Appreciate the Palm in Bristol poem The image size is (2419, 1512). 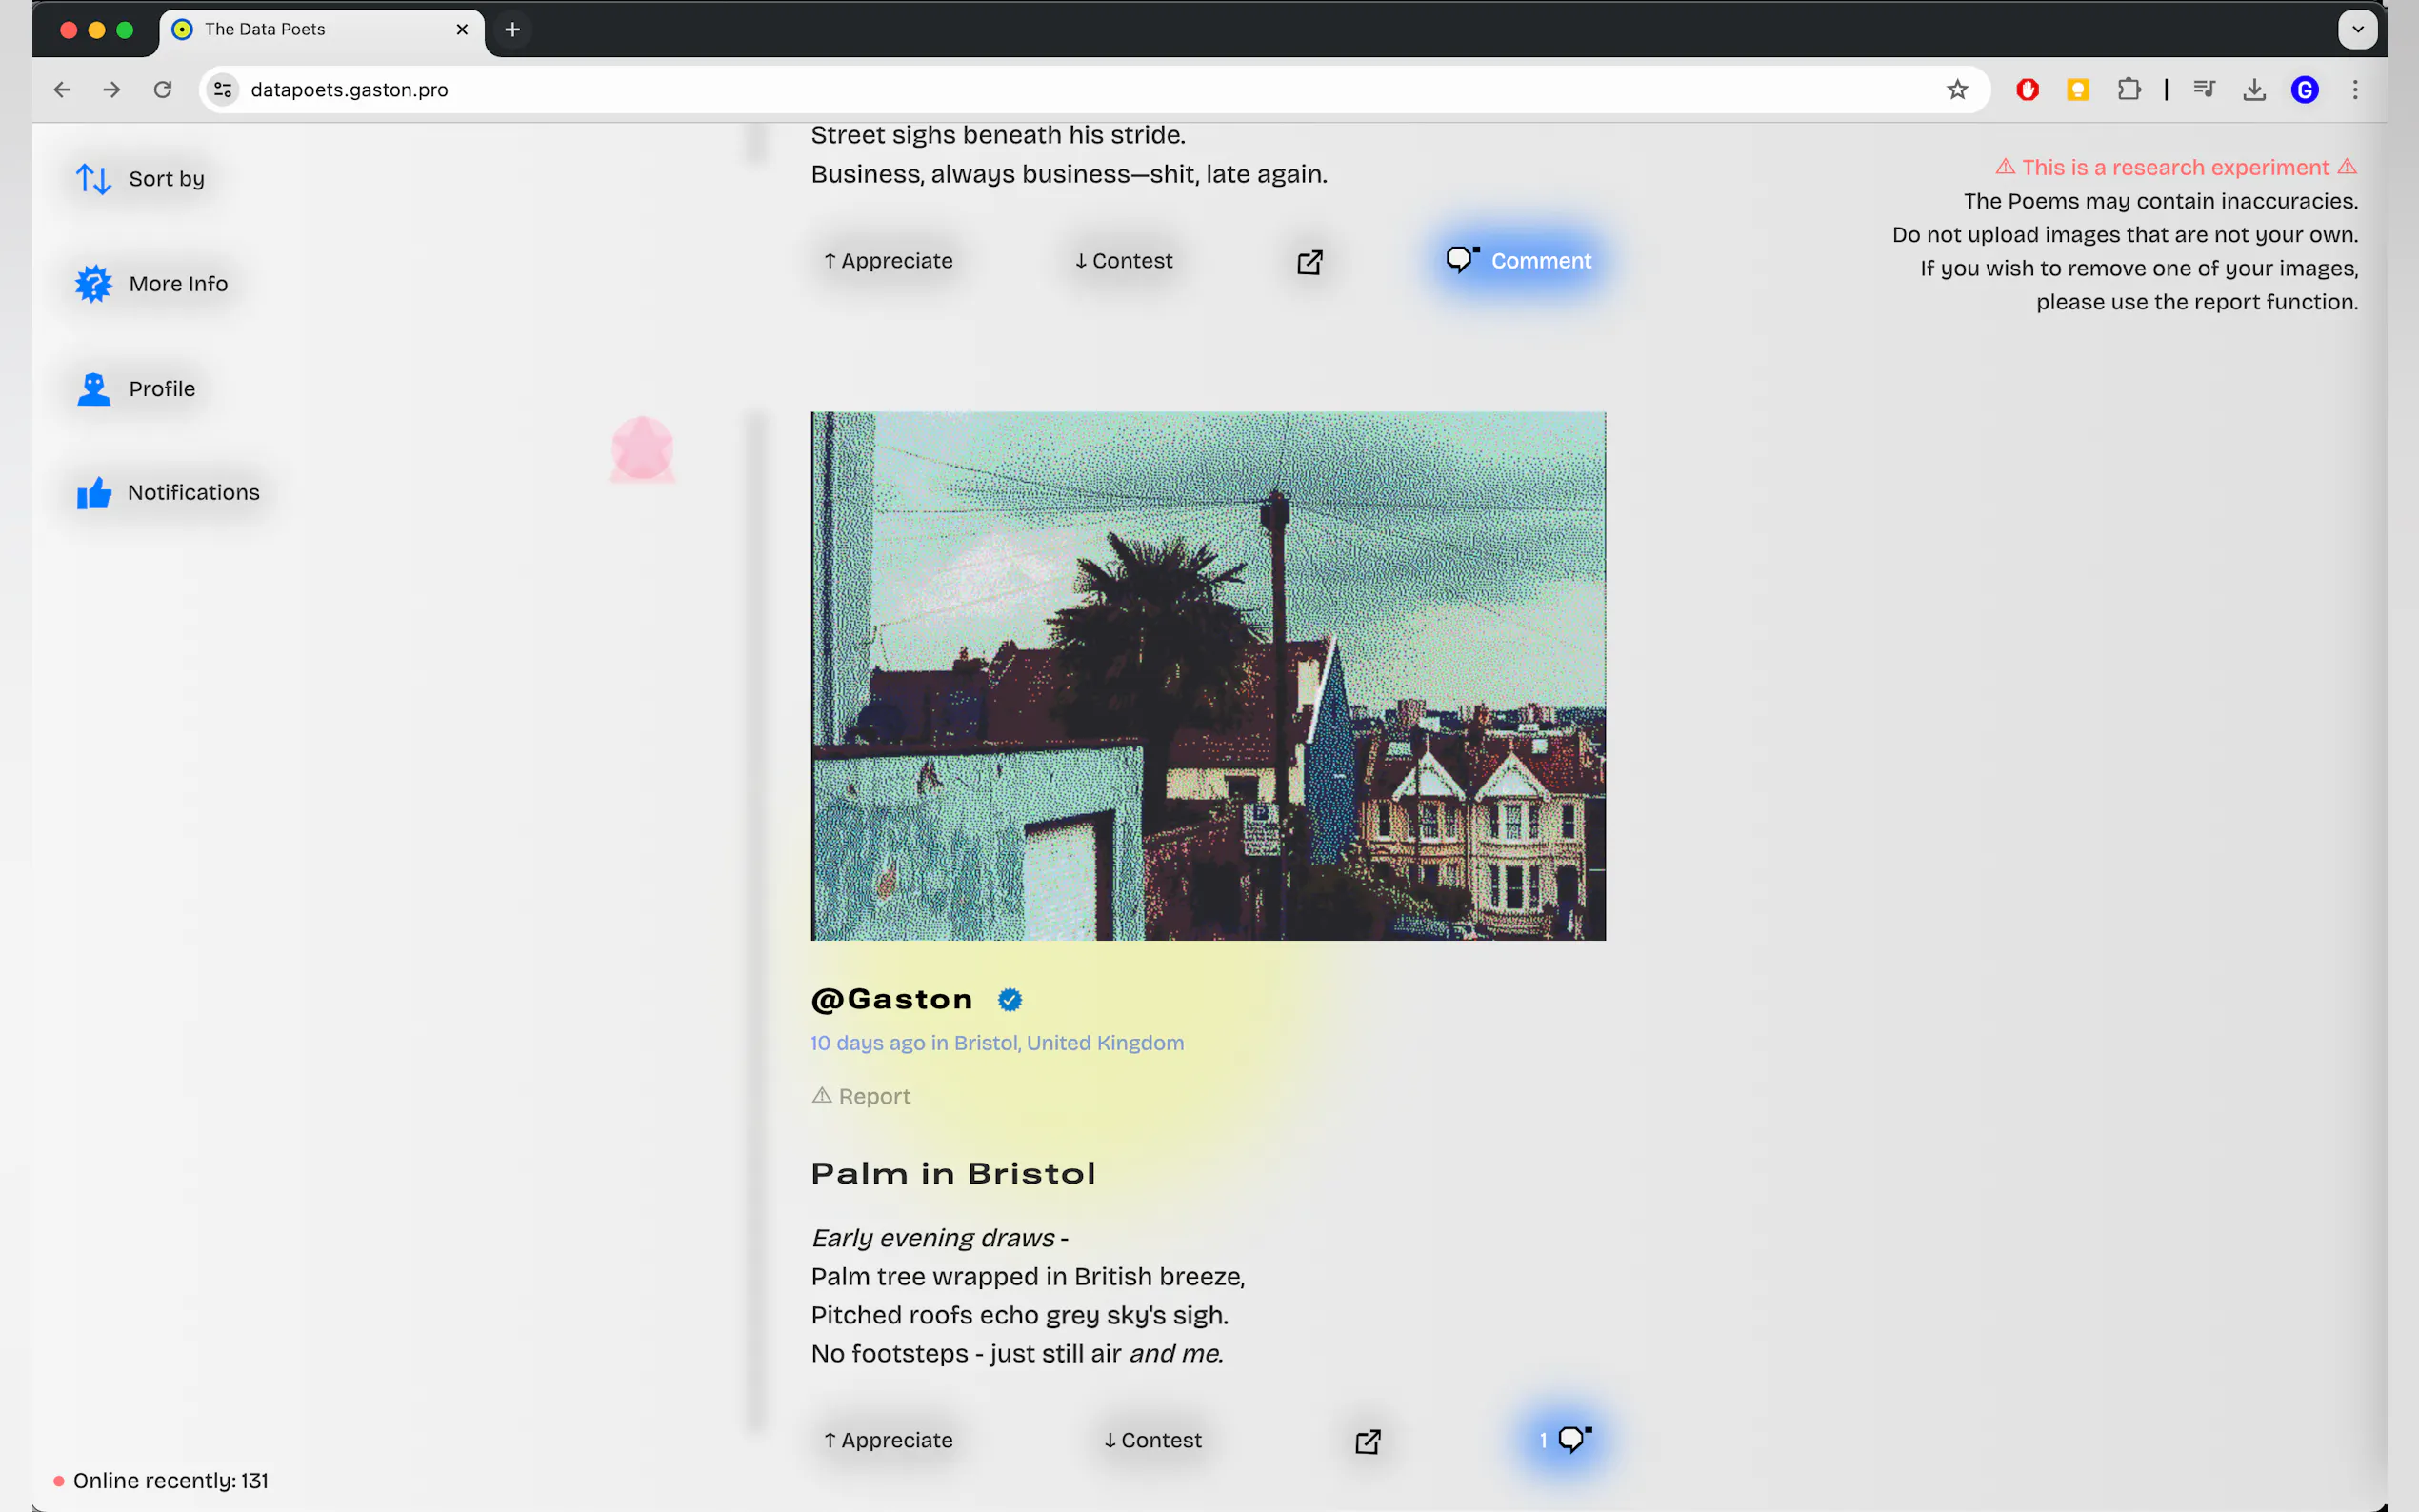click(888, 1440)
